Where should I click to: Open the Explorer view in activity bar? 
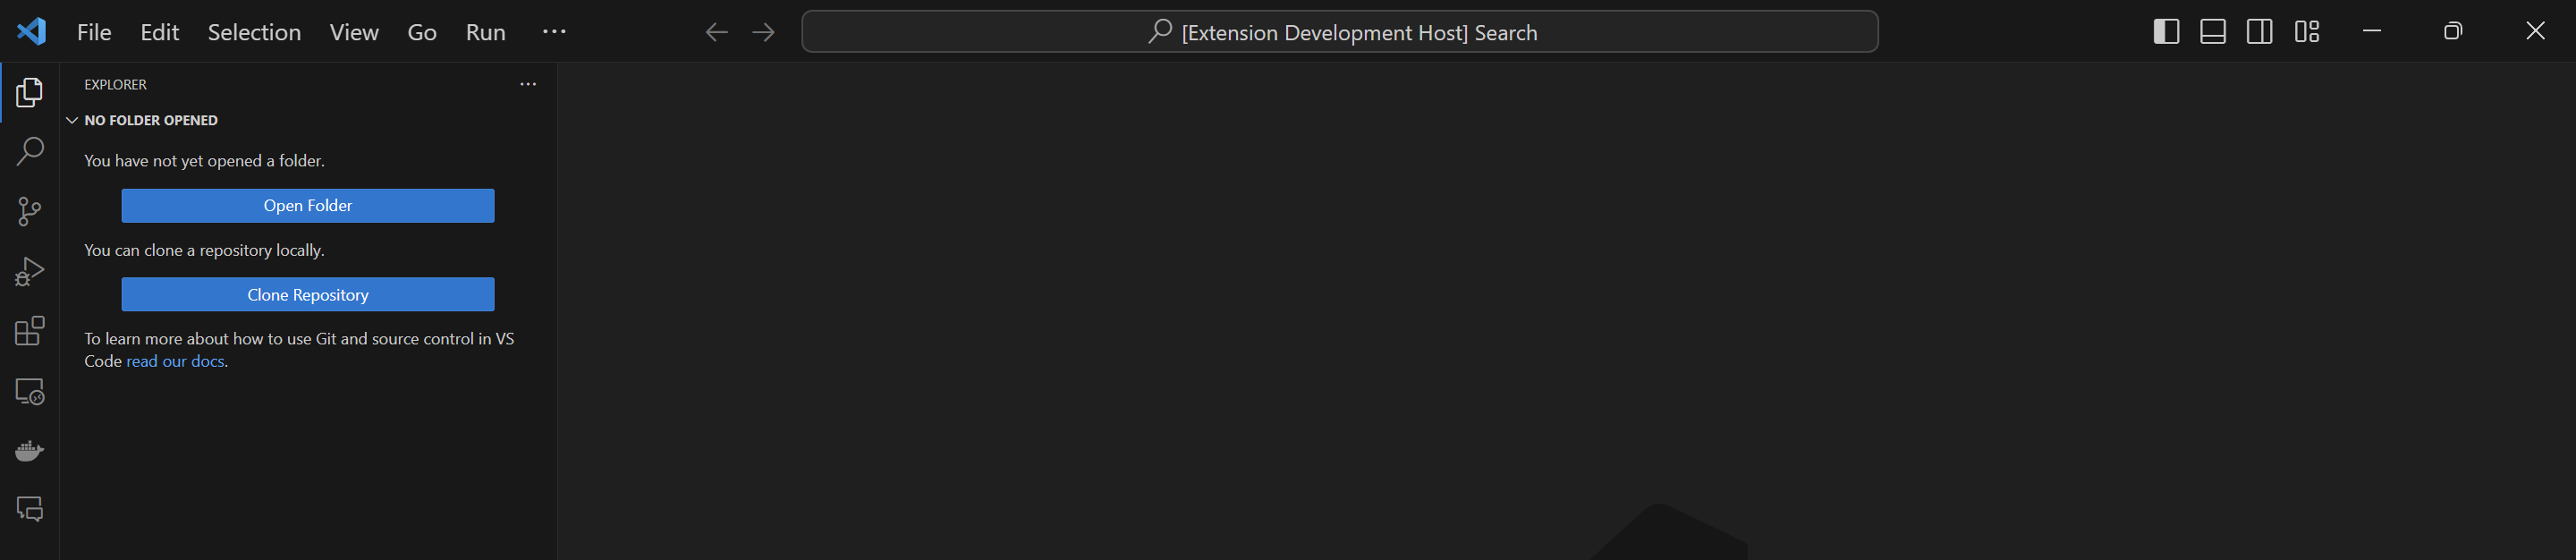(x=30, y=93)
